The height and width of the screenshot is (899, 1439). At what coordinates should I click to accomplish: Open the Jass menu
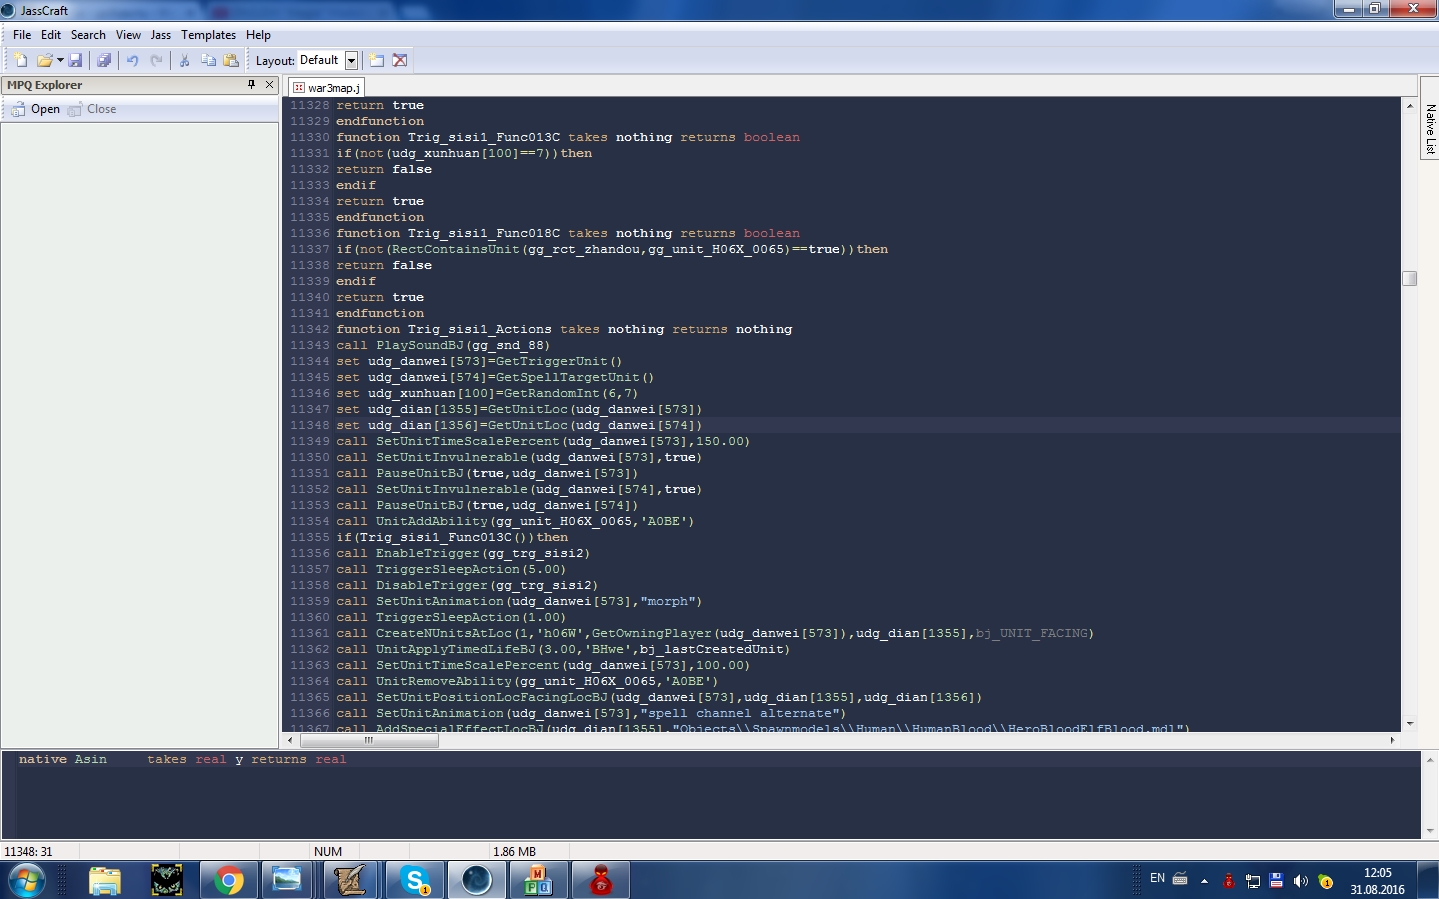tap(161, 34)
